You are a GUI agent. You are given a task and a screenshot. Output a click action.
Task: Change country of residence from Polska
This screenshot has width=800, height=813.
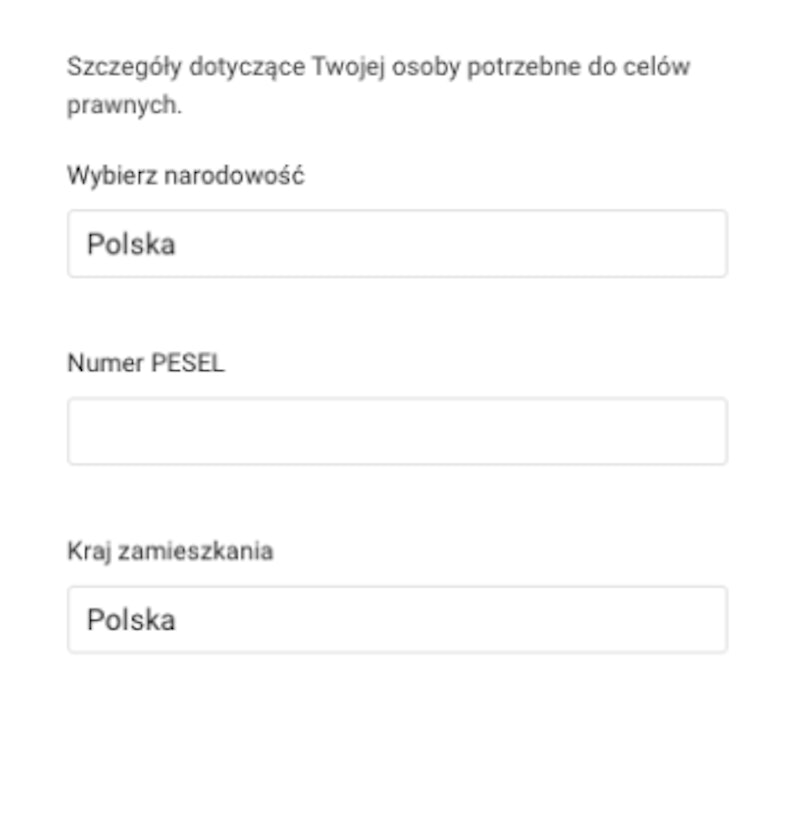(x=397, y=620)
